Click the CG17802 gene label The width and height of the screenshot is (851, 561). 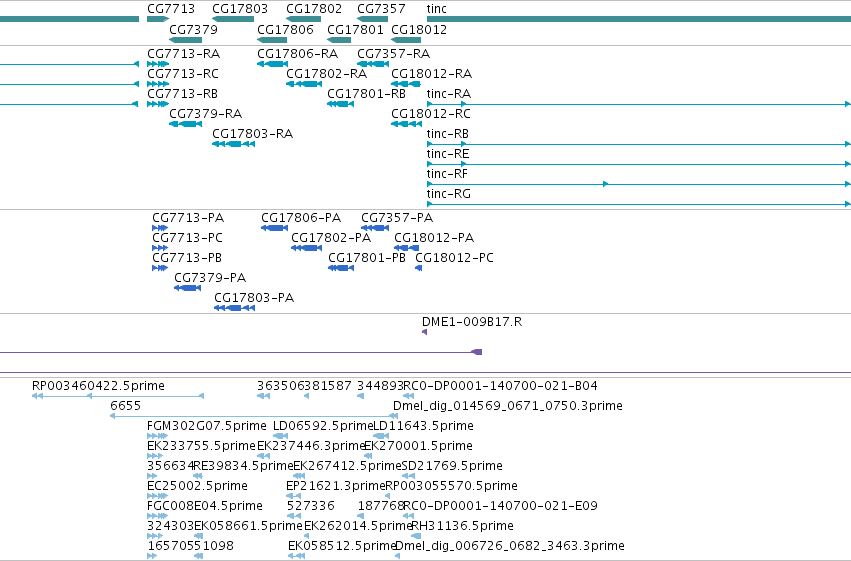click(314, 9)
